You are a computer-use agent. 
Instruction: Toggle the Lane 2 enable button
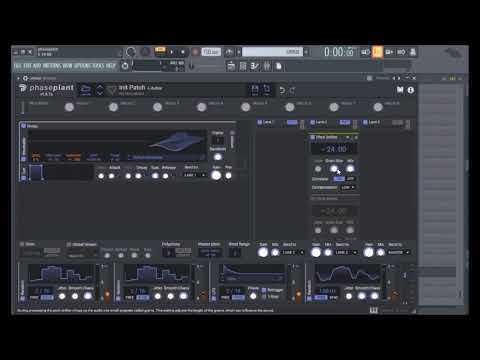click(313, 122)
